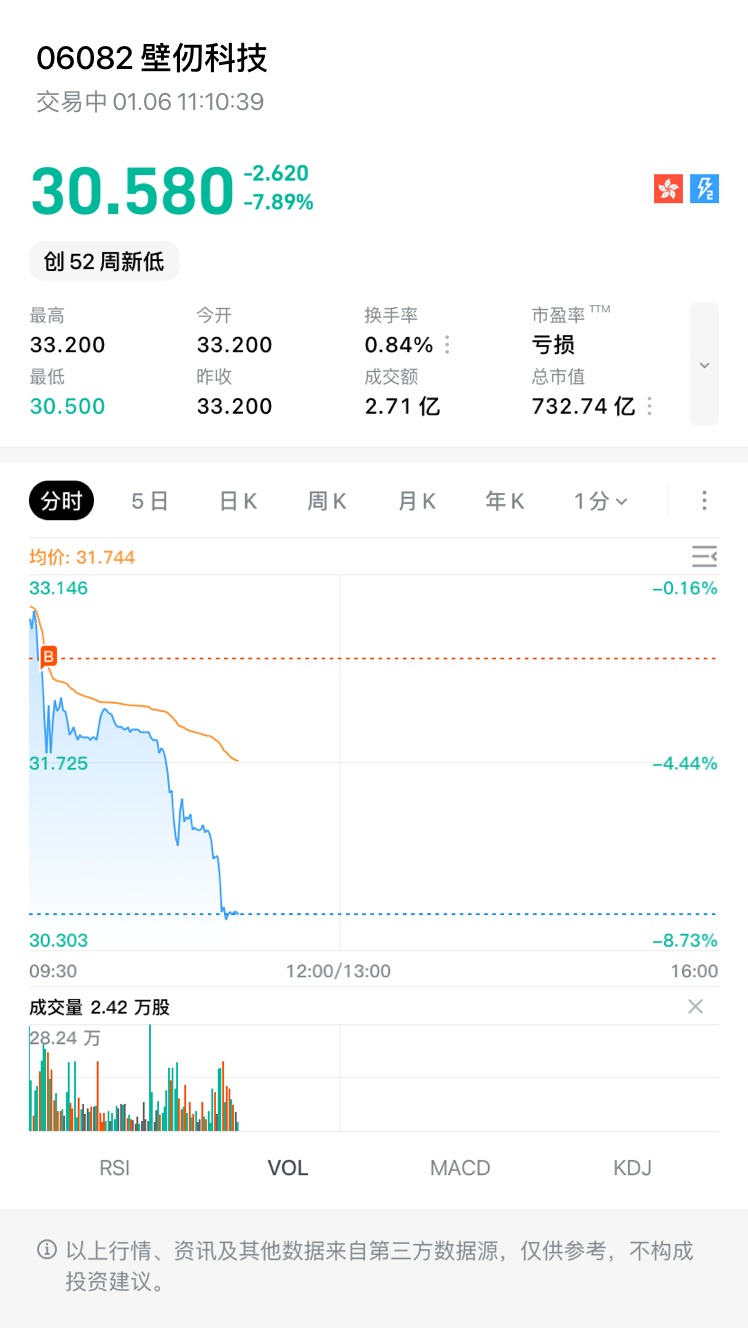Toggle the KDJ indicator
The width and height of the screenshot is (748, 1328).
(x=632, y=1167)
